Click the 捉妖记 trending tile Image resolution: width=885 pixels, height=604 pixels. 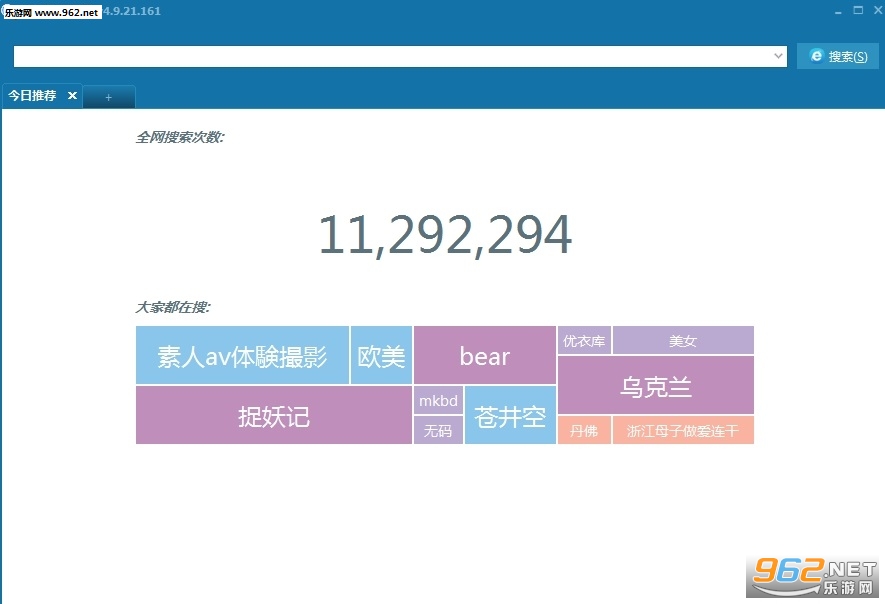(x=274, y=415)
